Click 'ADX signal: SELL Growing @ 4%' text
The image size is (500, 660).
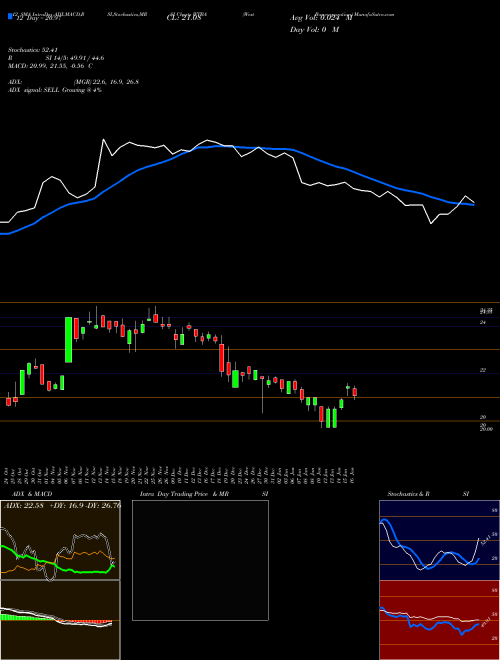pos(55,90)
